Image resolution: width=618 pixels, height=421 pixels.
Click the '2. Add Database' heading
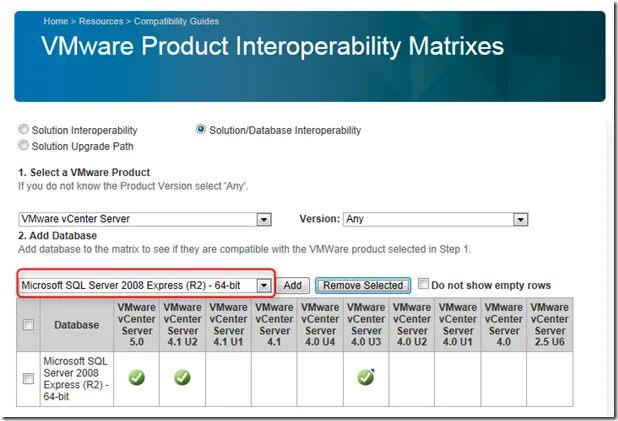[x=58, y=236]
